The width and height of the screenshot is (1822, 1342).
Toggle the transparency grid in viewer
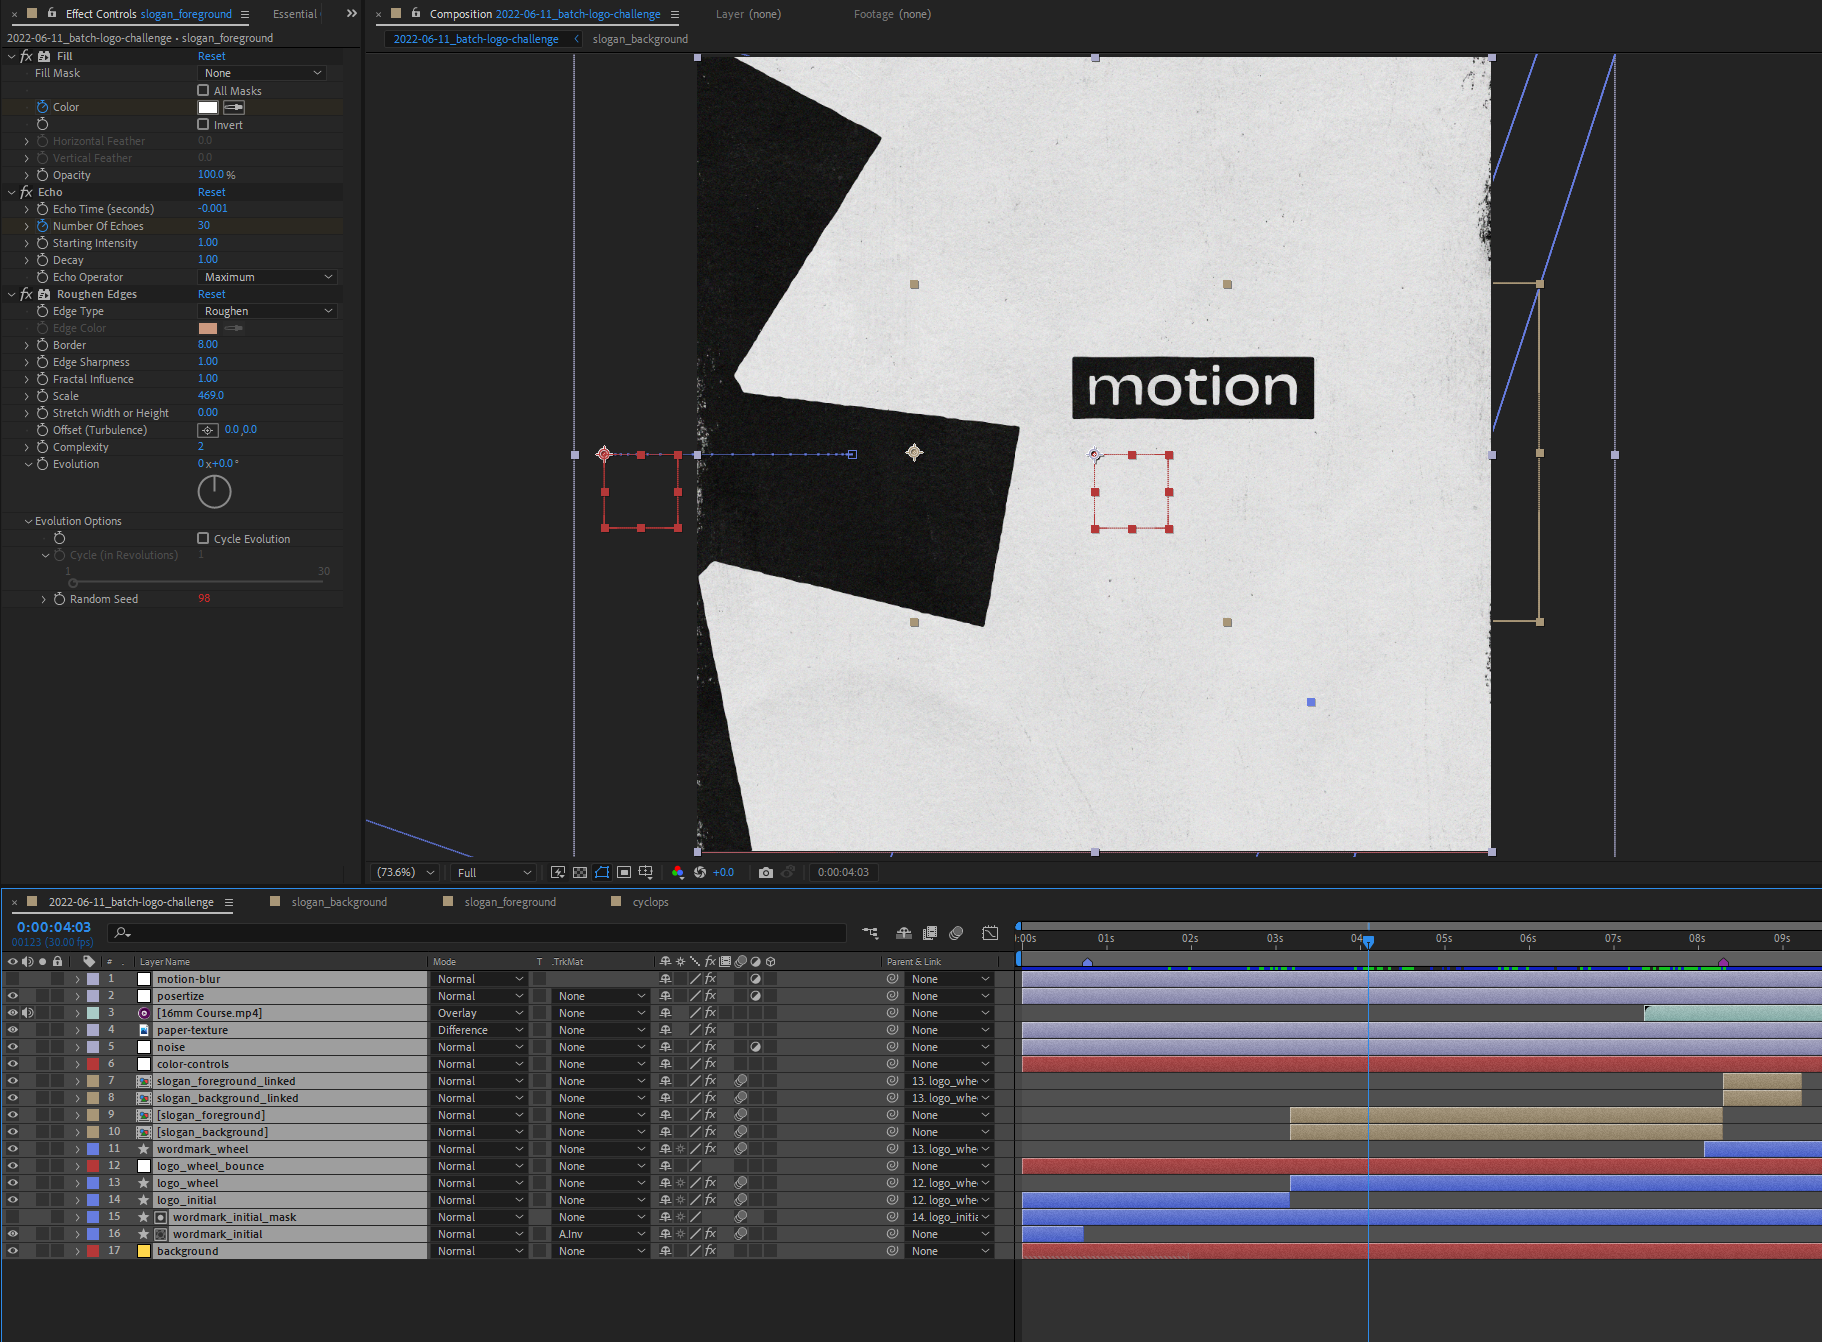coord(580,873)
